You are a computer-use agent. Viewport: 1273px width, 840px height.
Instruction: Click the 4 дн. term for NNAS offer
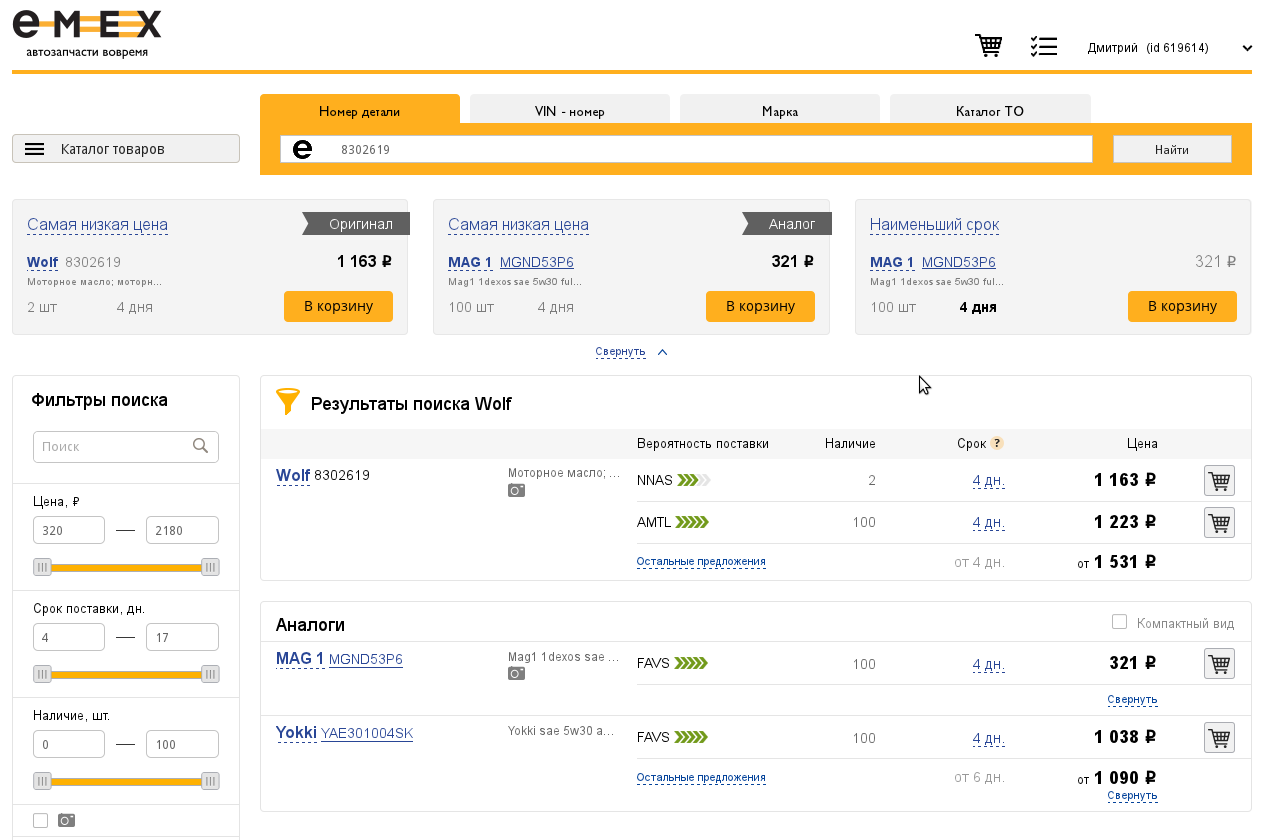point(988,481)
